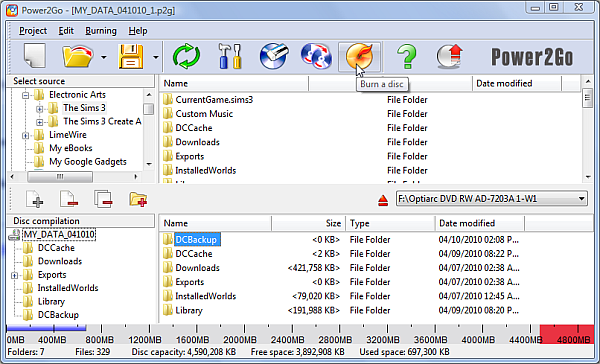This screenshot has width=600, height=364.
Task: Expand The Sims 3 Create A node
Action: pyautogui.click(x=39, y=122)
